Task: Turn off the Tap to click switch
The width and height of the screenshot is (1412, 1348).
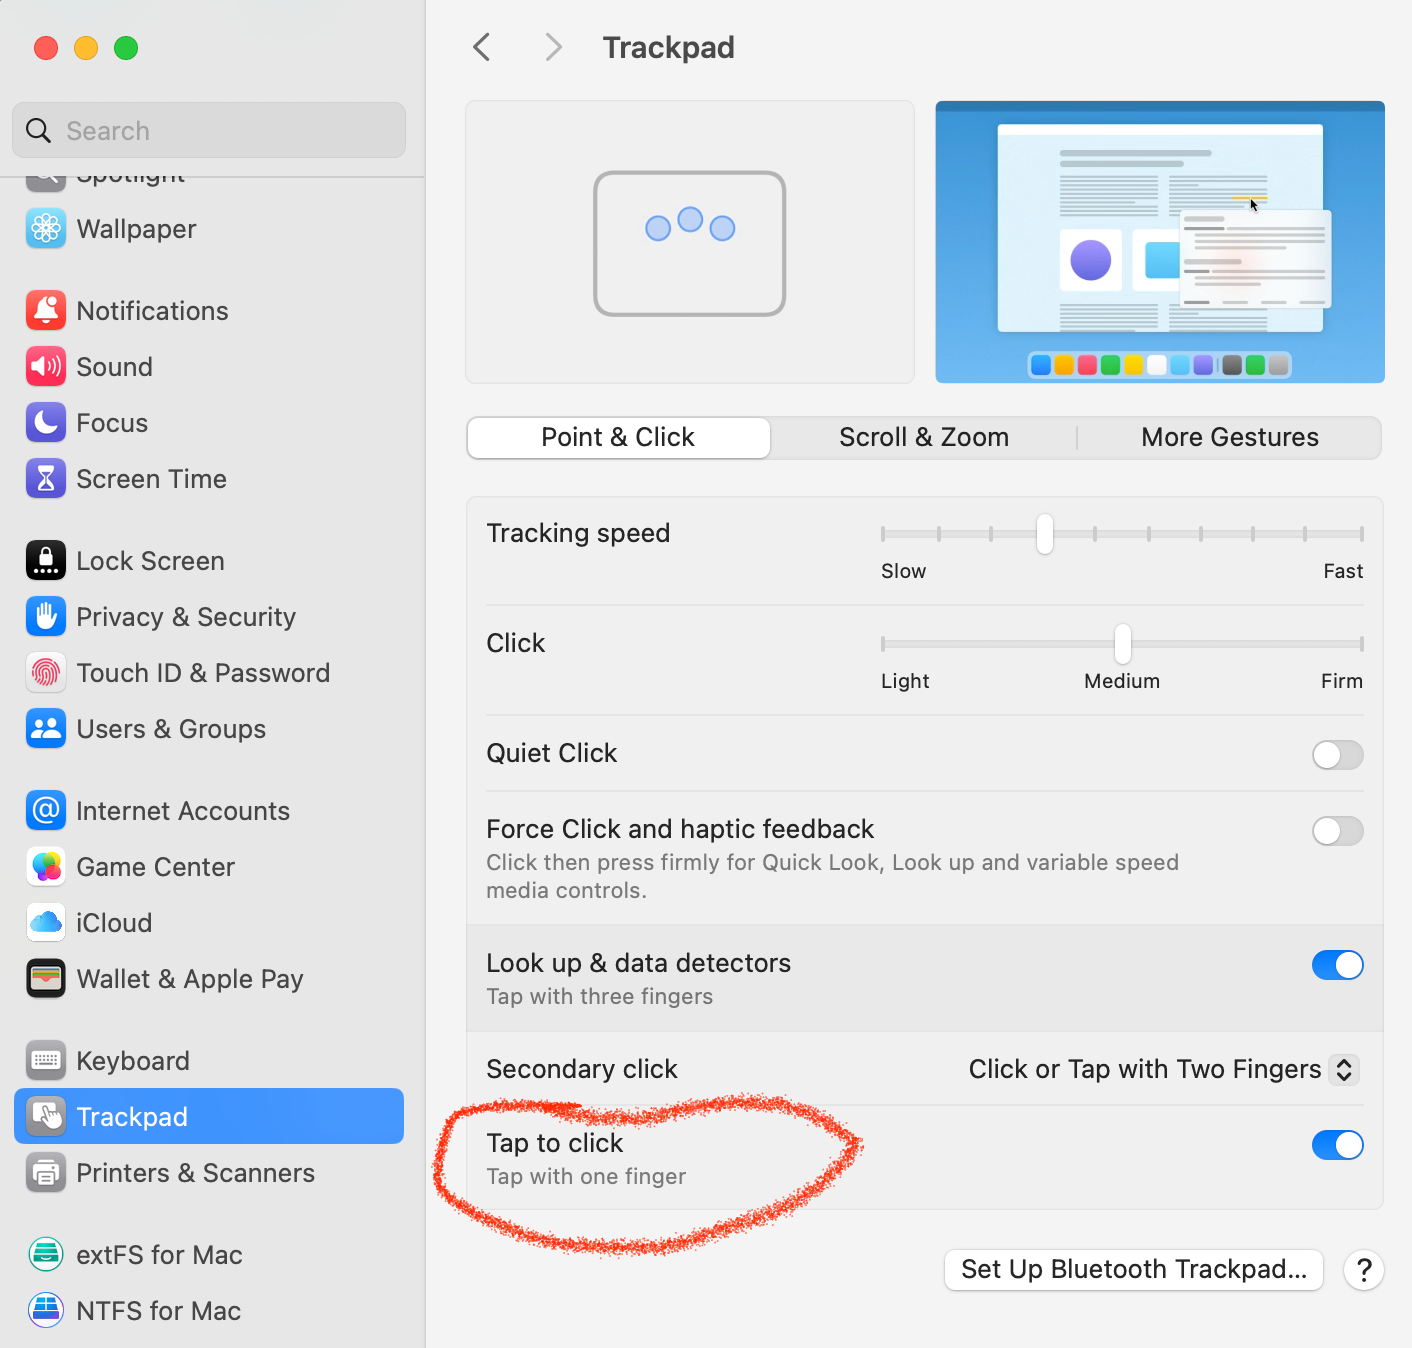Action: point(1338,1145)
